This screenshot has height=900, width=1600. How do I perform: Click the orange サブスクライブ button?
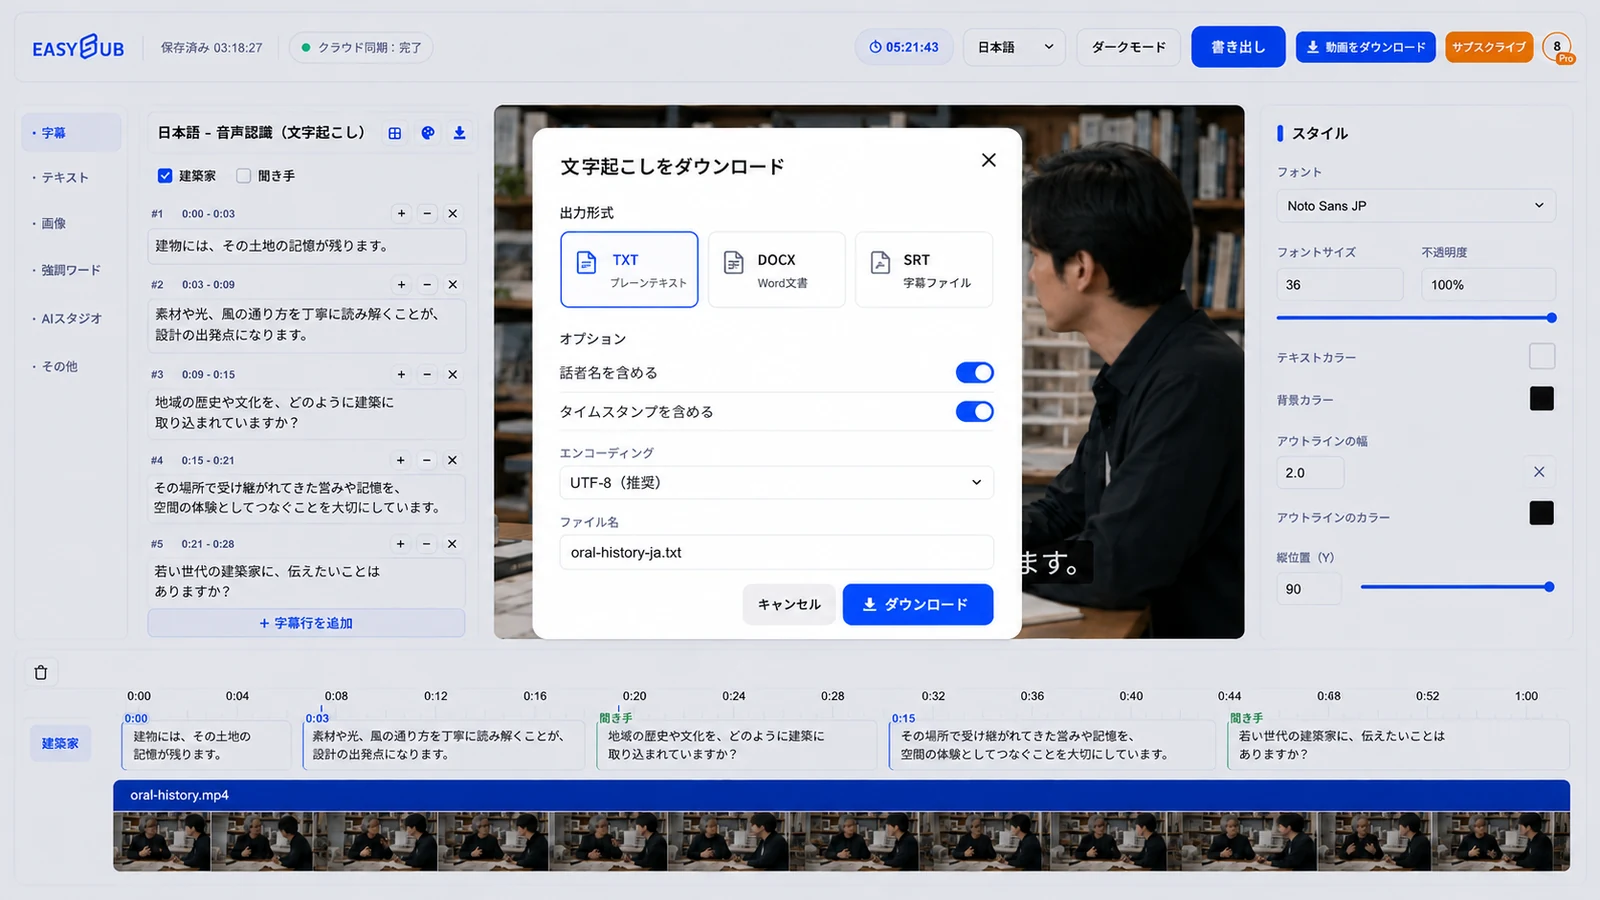(x=1489, y=47)
